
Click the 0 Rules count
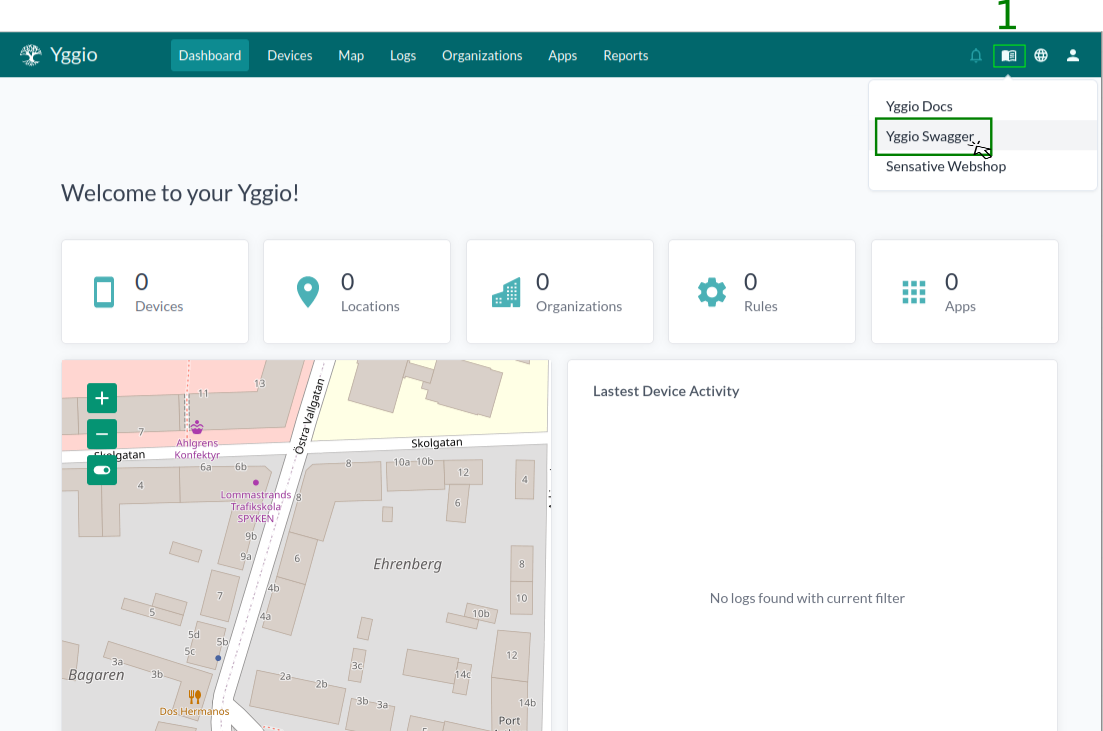(x=751, y=282)
